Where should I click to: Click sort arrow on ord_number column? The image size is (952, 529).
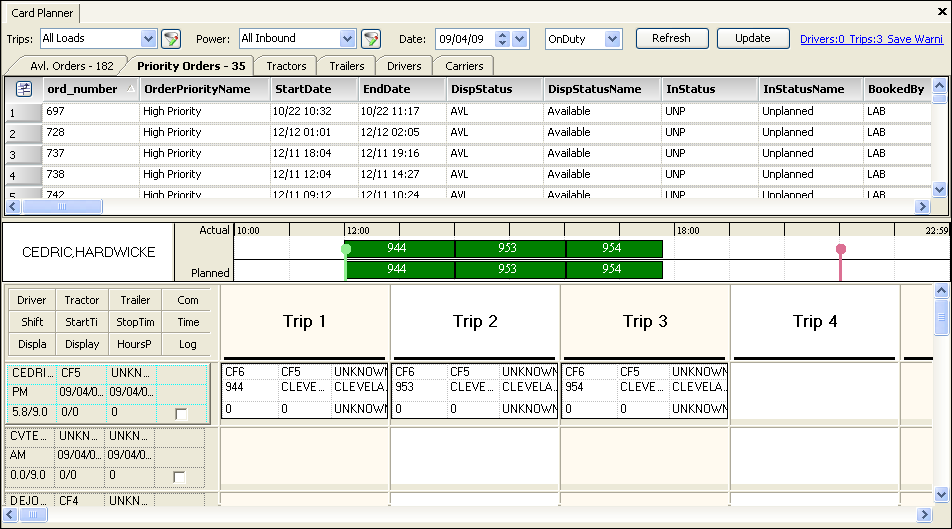tap(131, 89)
